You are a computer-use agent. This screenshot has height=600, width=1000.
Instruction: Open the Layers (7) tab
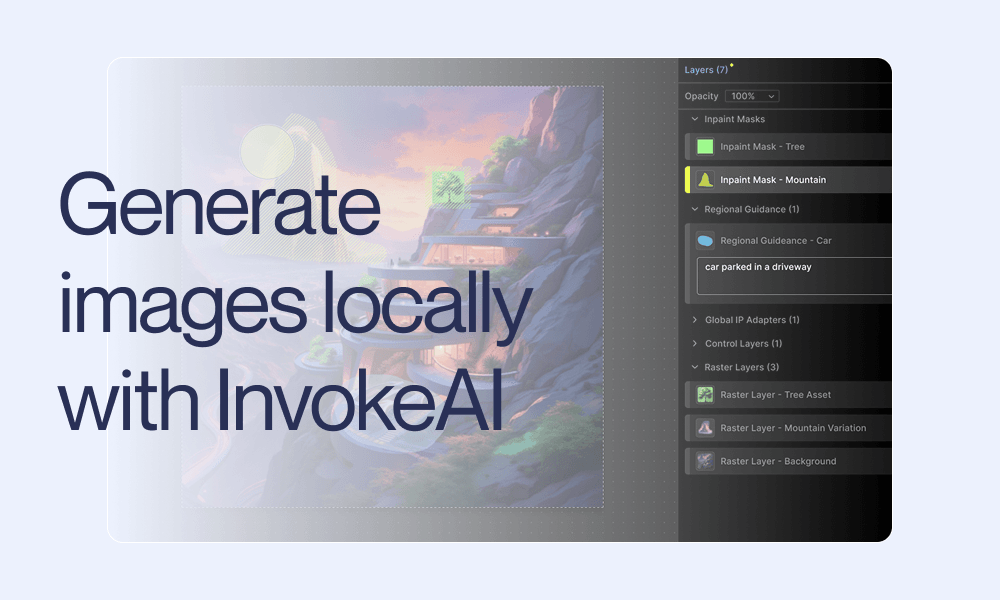tap(706, 70)
